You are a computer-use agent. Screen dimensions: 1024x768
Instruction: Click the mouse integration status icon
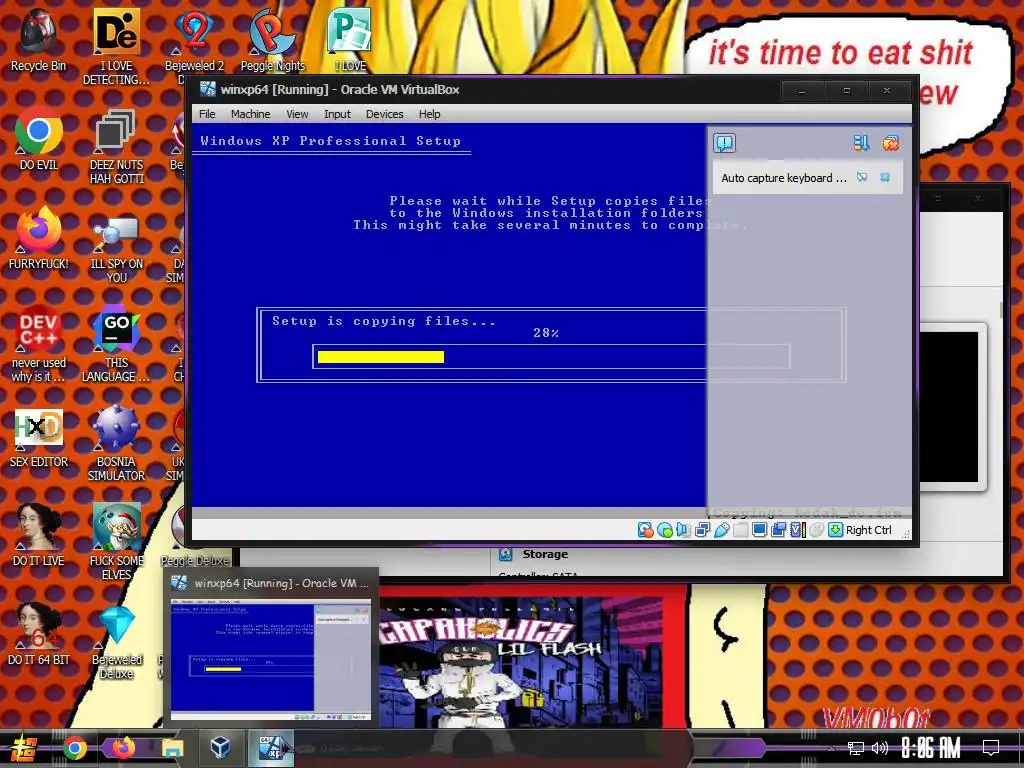(816, 530)
